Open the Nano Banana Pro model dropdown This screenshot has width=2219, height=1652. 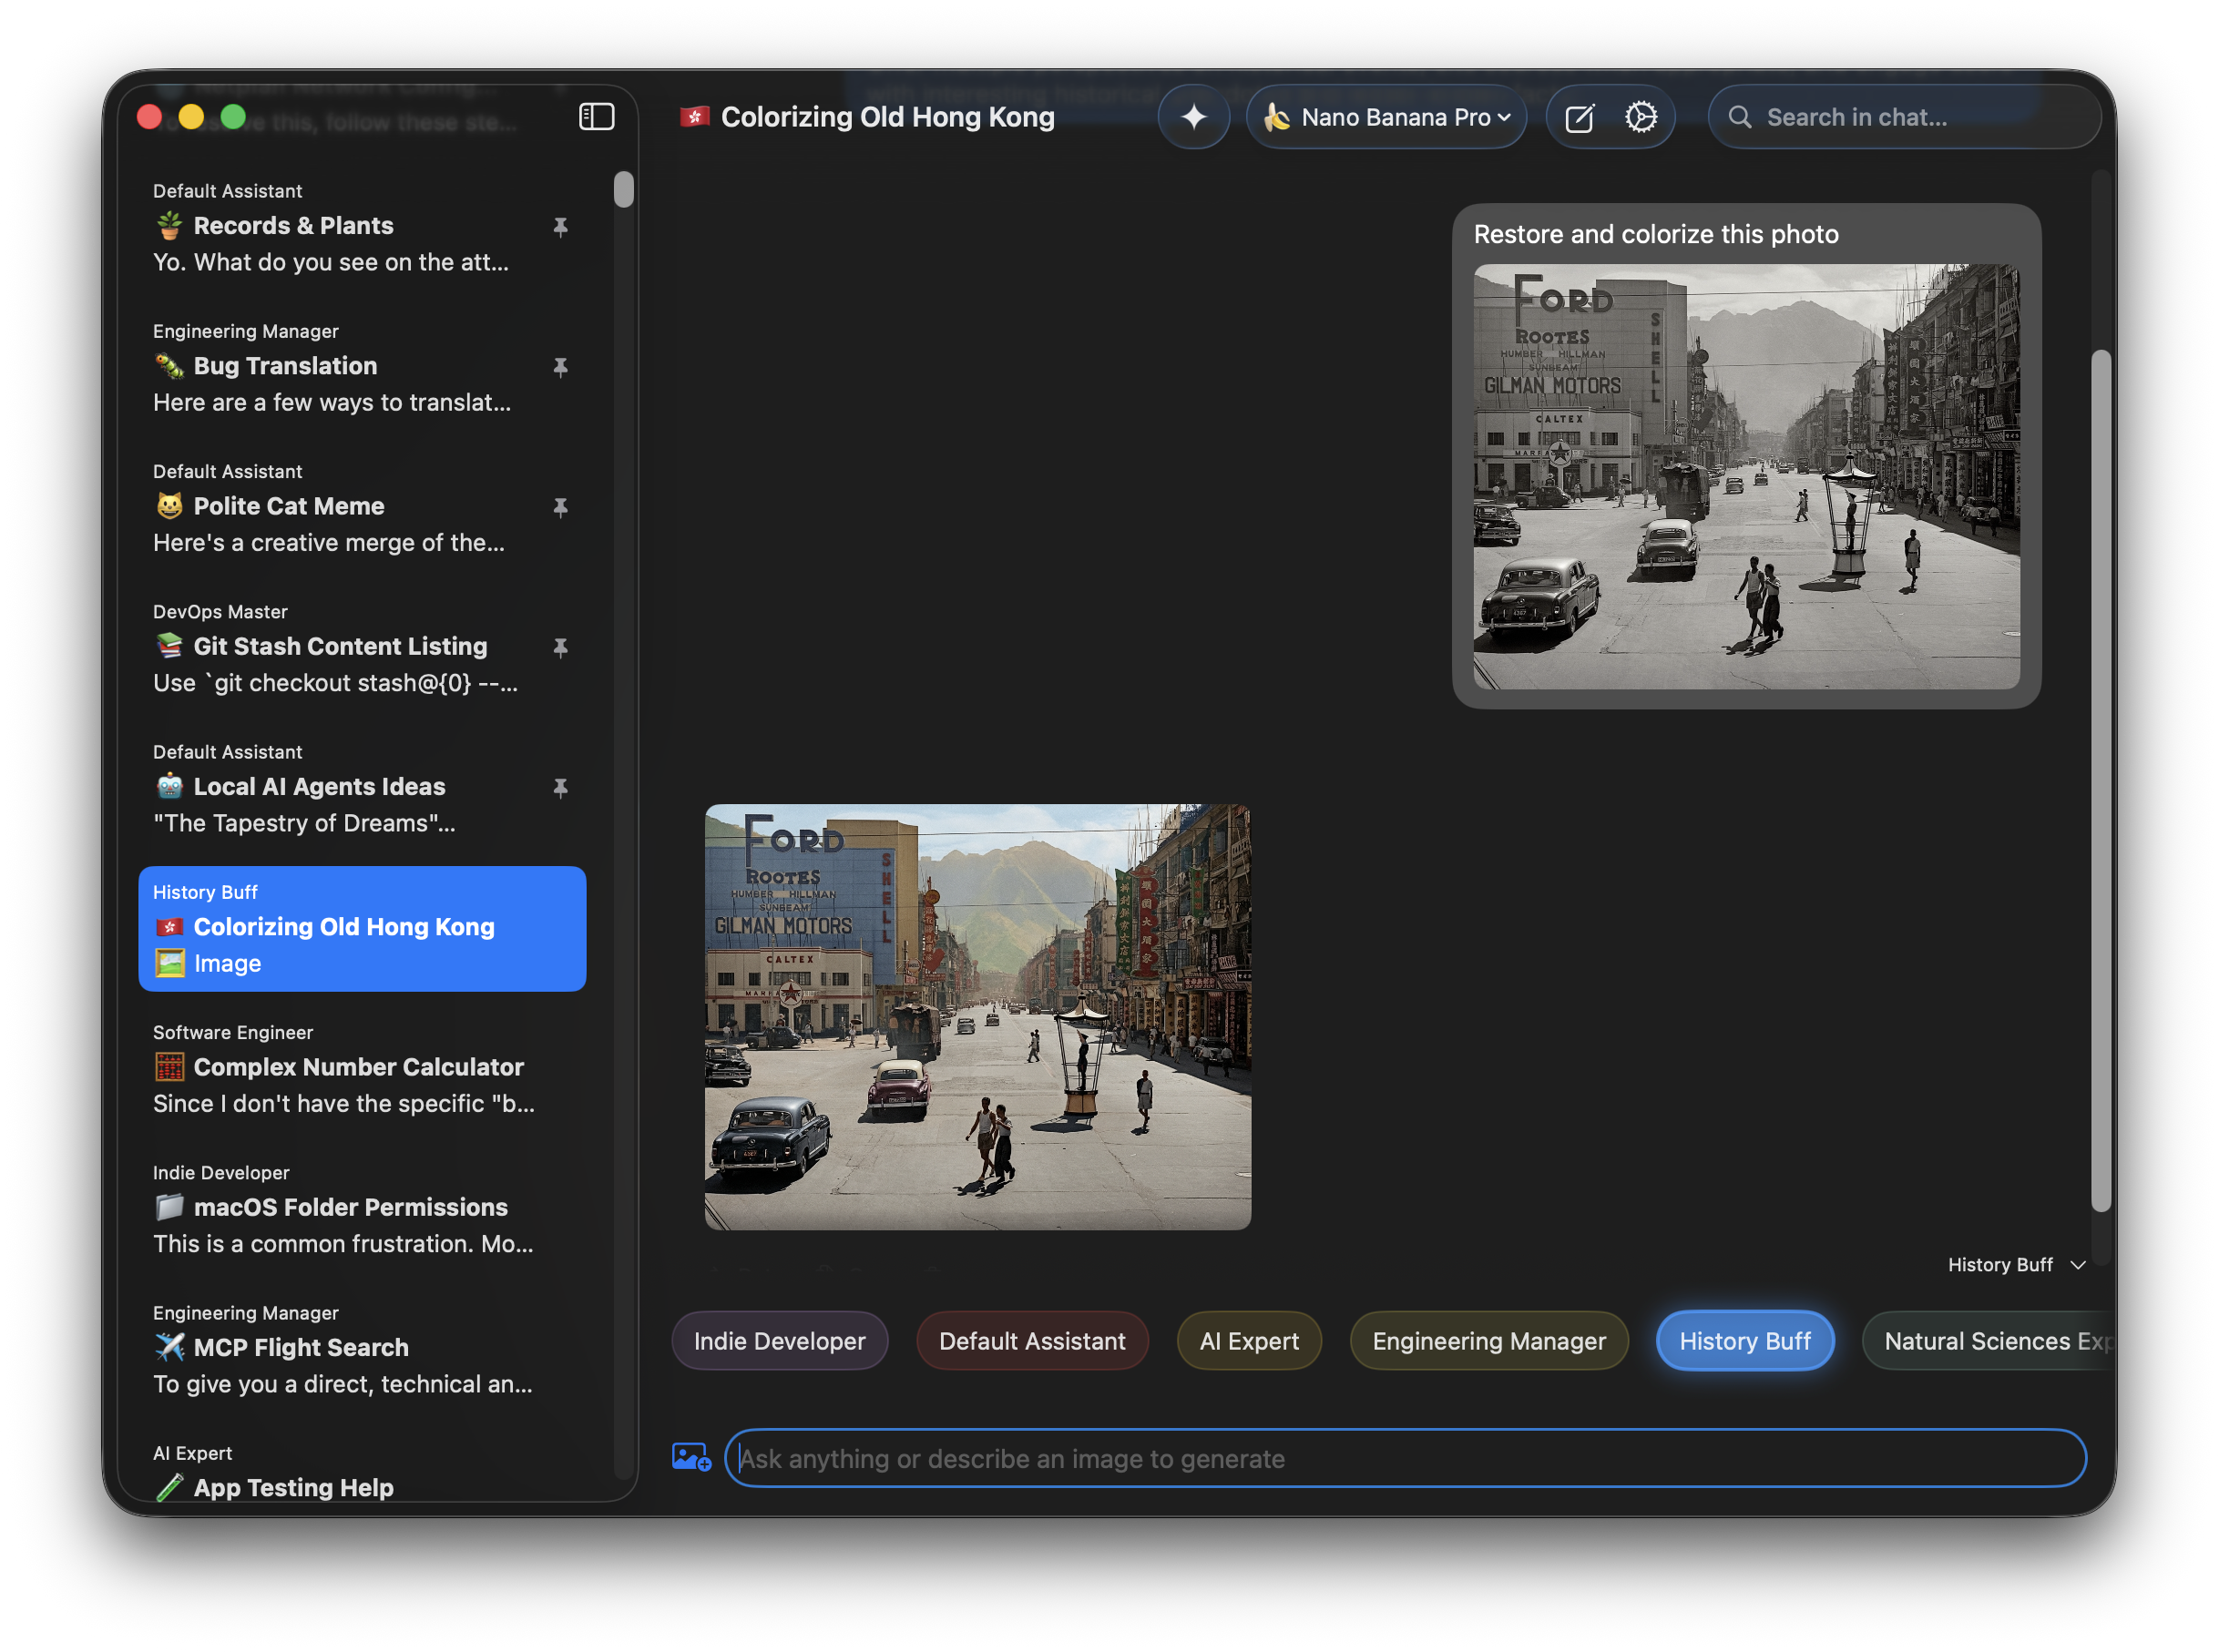[x=1386, y=117]
